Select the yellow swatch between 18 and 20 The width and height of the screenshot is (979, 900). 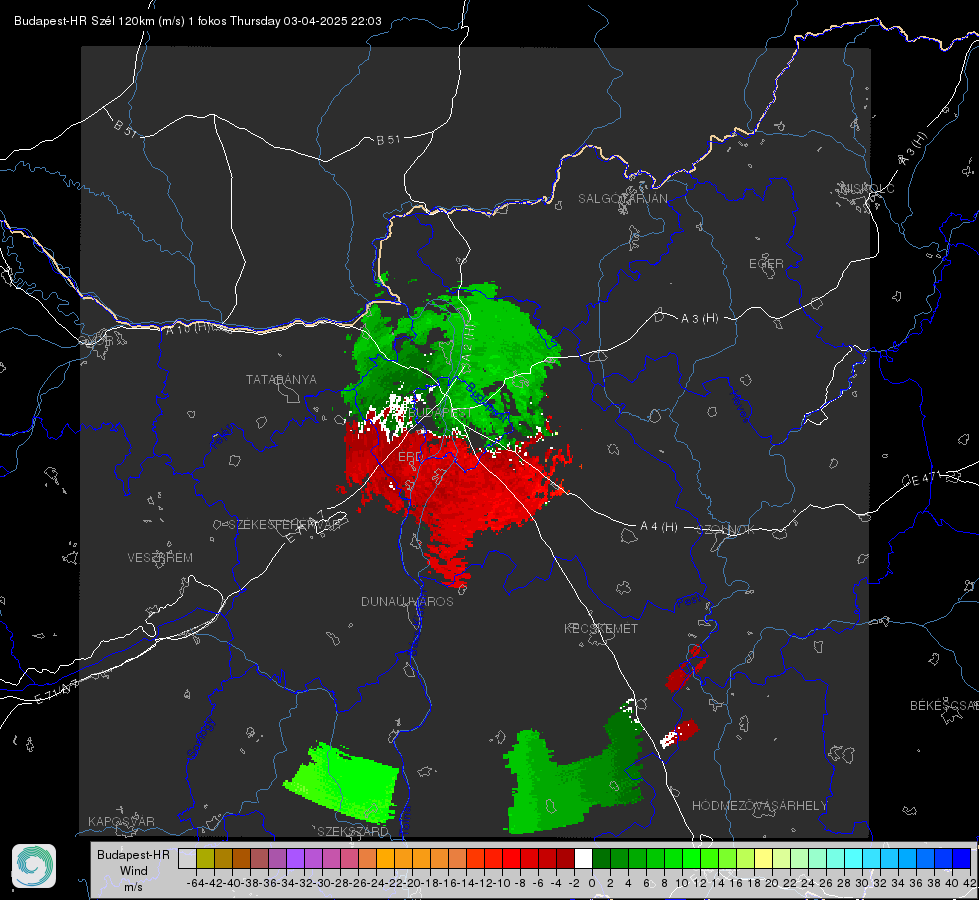(763, 859)
